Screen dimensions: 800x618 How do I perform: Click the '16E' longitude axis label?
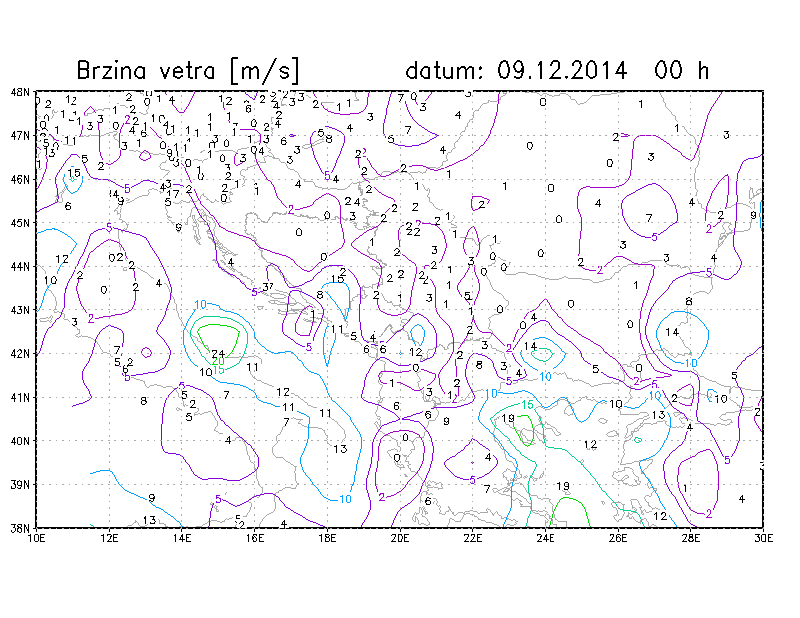pos(255,538)
